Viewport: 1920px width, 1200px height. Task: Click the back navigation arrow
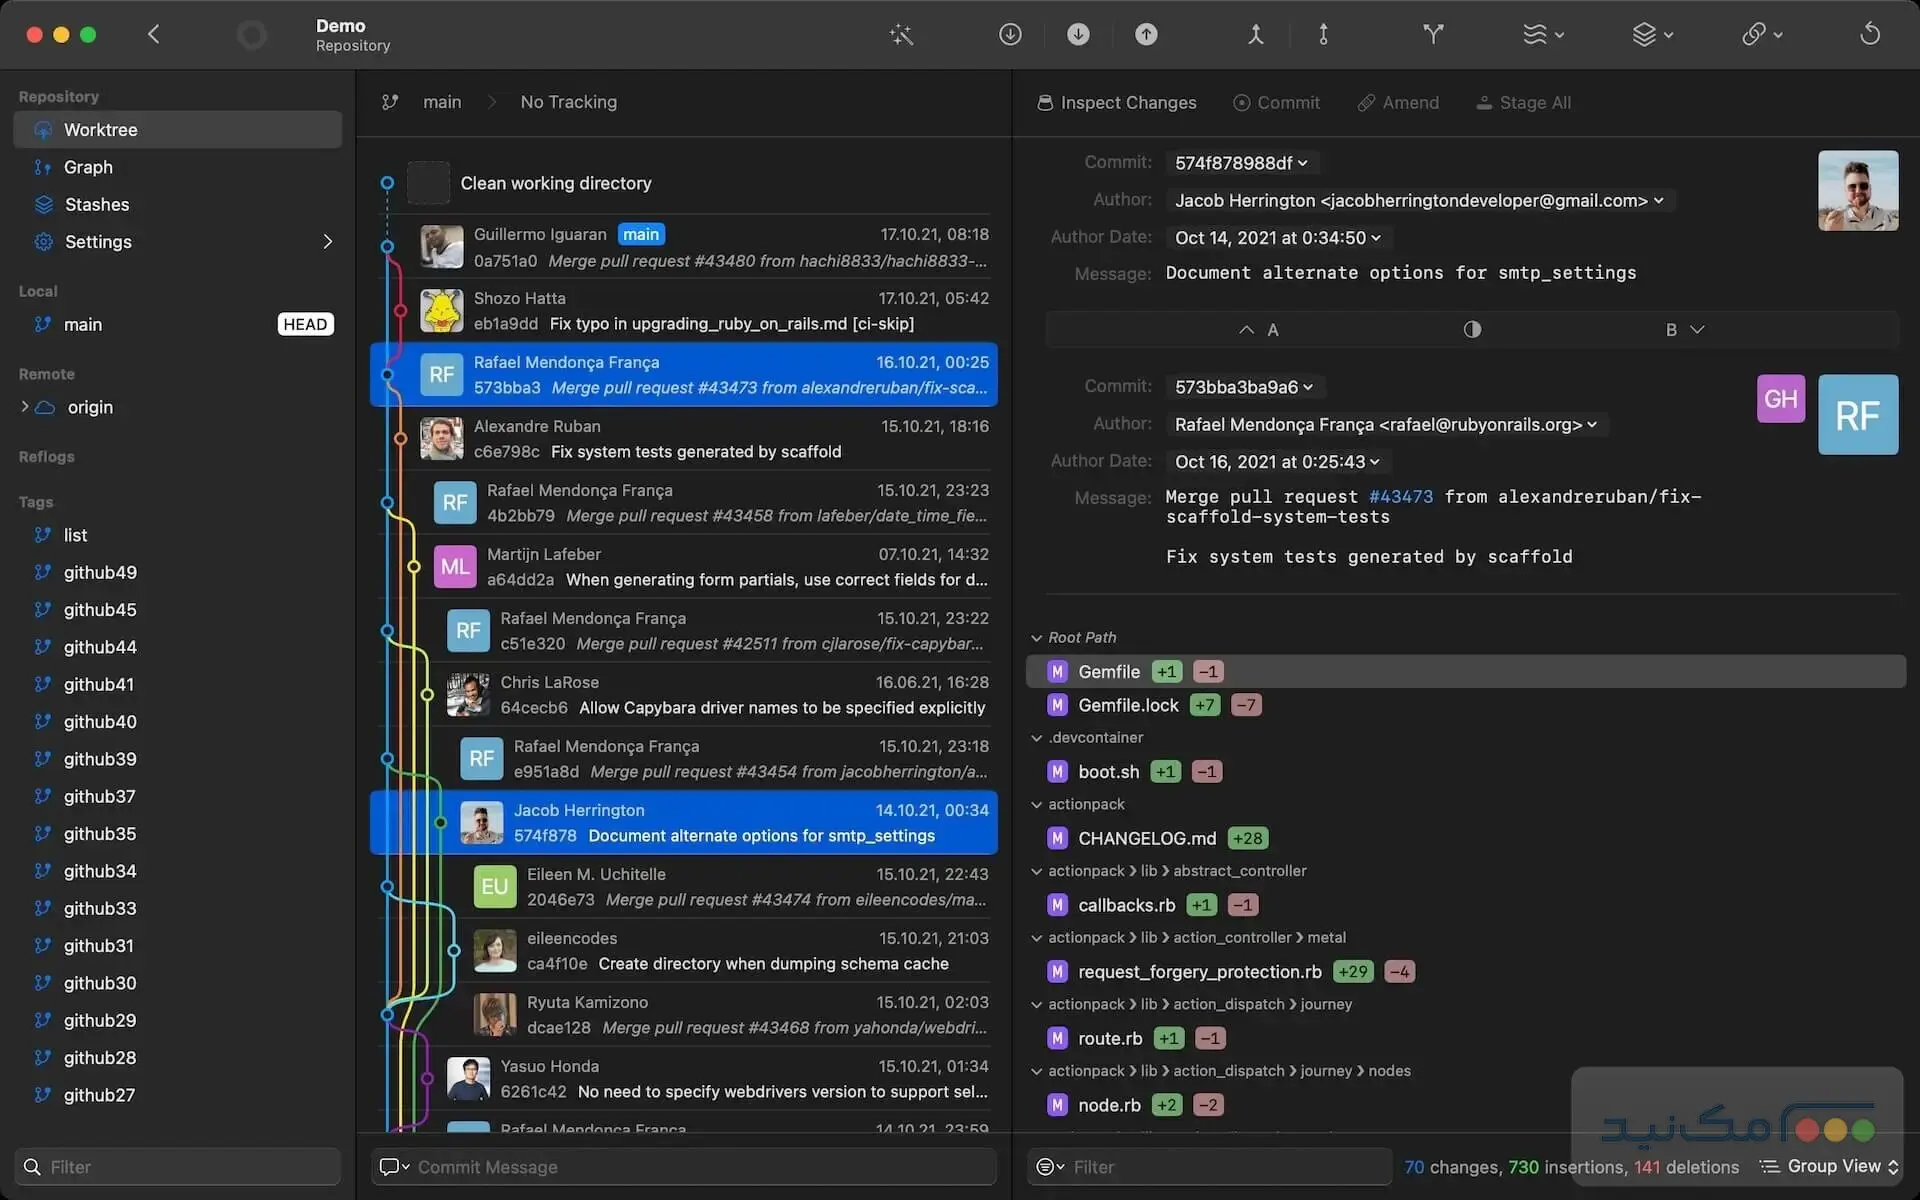coord(153,34)
